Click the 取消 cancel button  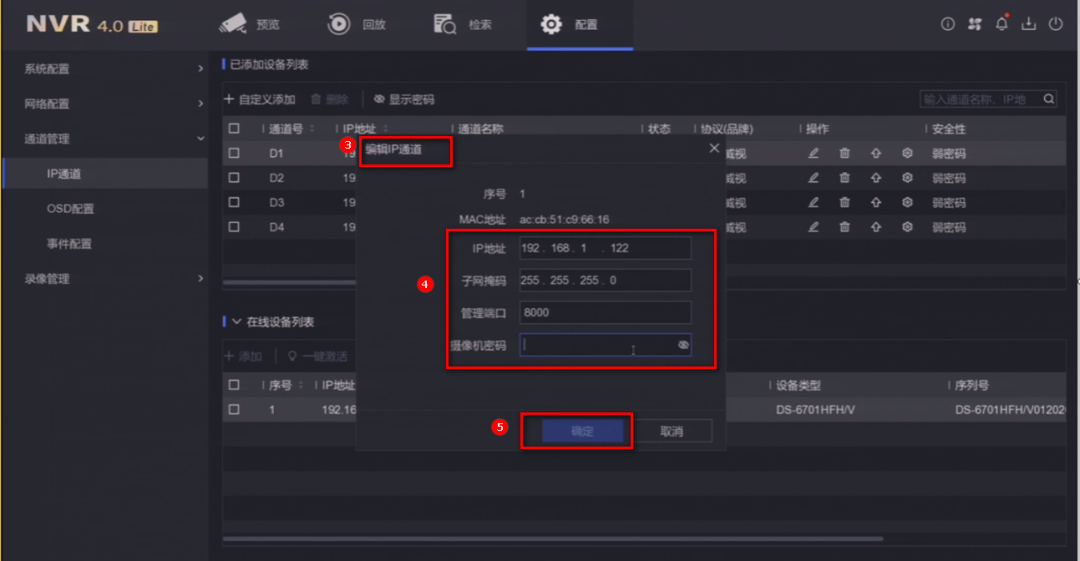(x=672, y=431)
